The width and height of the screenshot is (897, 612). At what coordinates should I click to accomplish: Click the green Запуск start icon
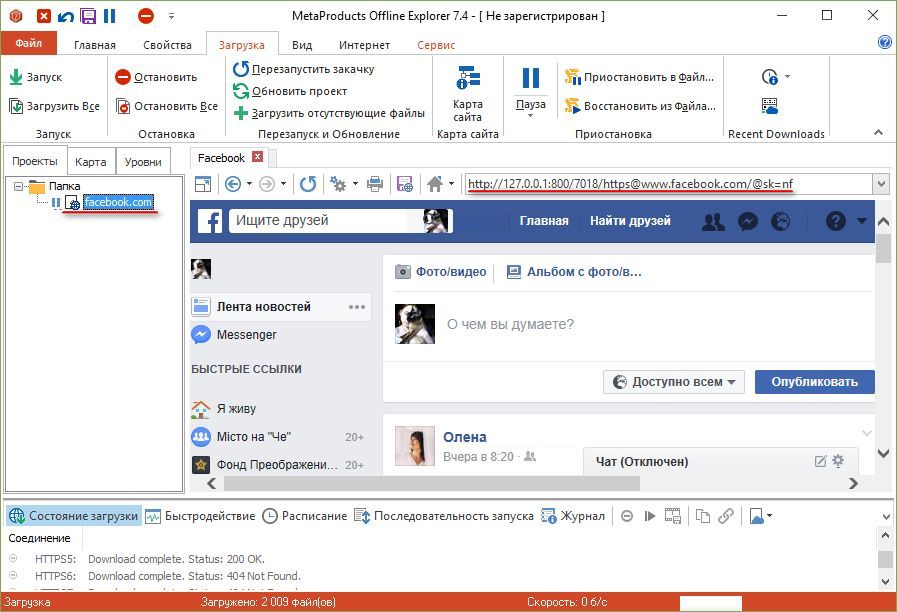coord(16,77)
